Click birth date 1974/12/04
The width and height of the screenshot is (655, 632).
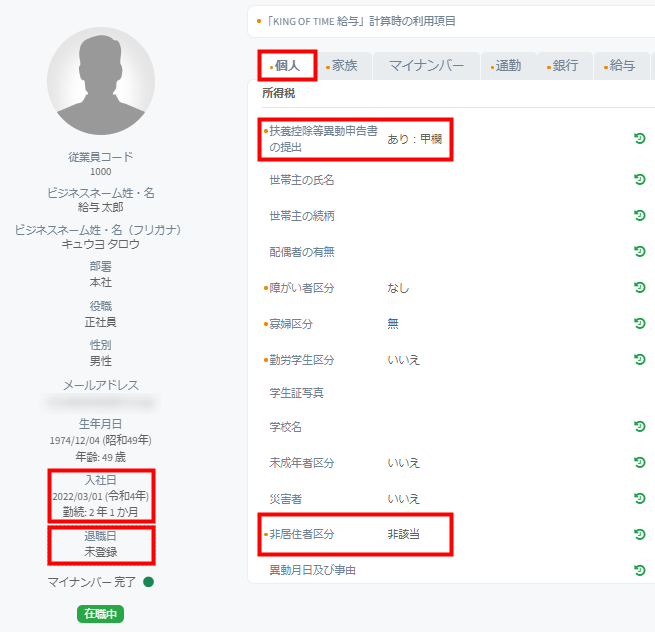75,441
